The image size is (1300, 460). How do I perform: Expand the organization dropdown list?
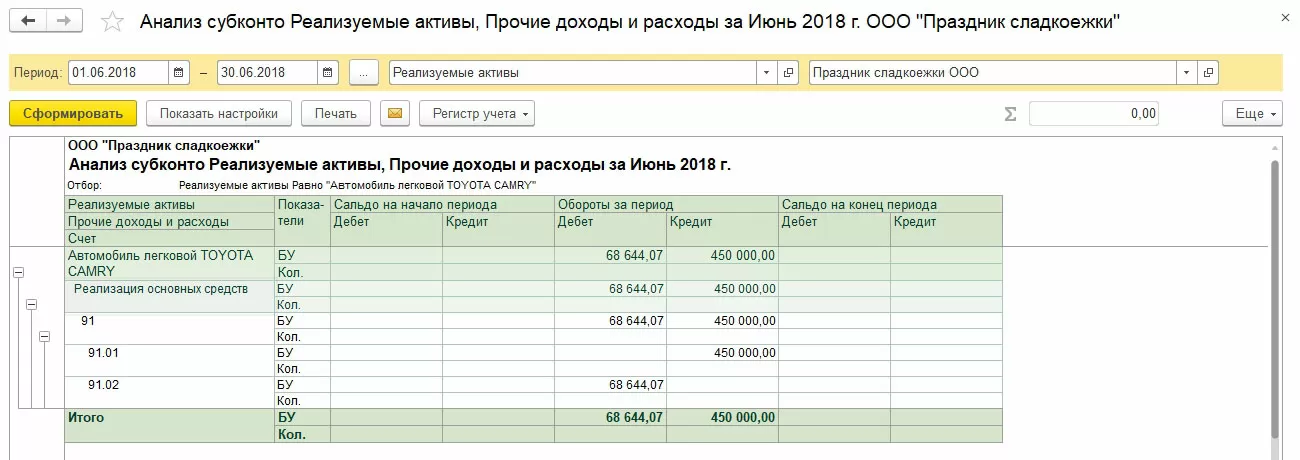[1187, 73]
